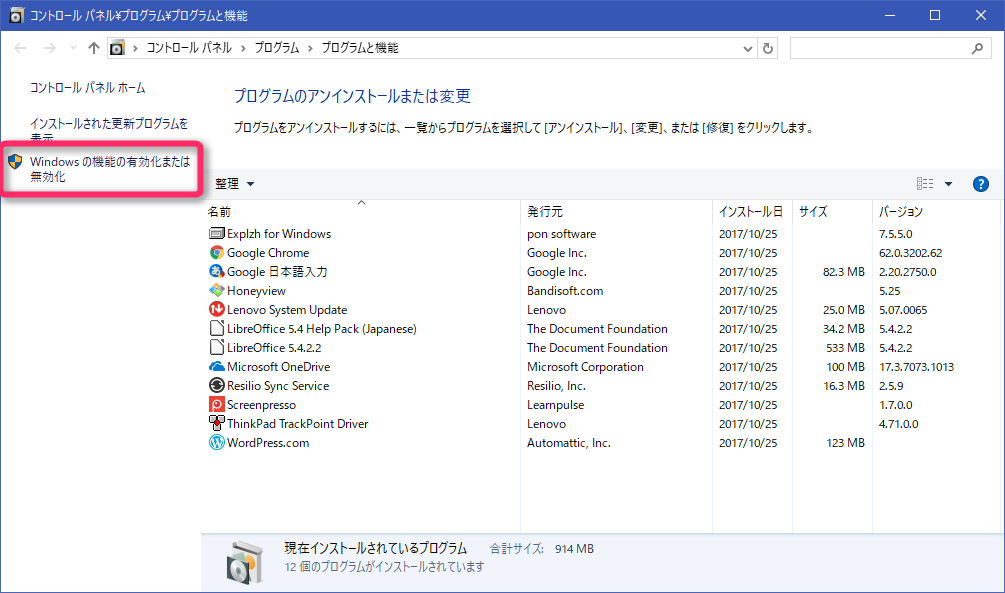The height and width of the screenshot is (593, 1005).
Task: Click the Lenovo System Update icon
Action: (x=217, y=310)
